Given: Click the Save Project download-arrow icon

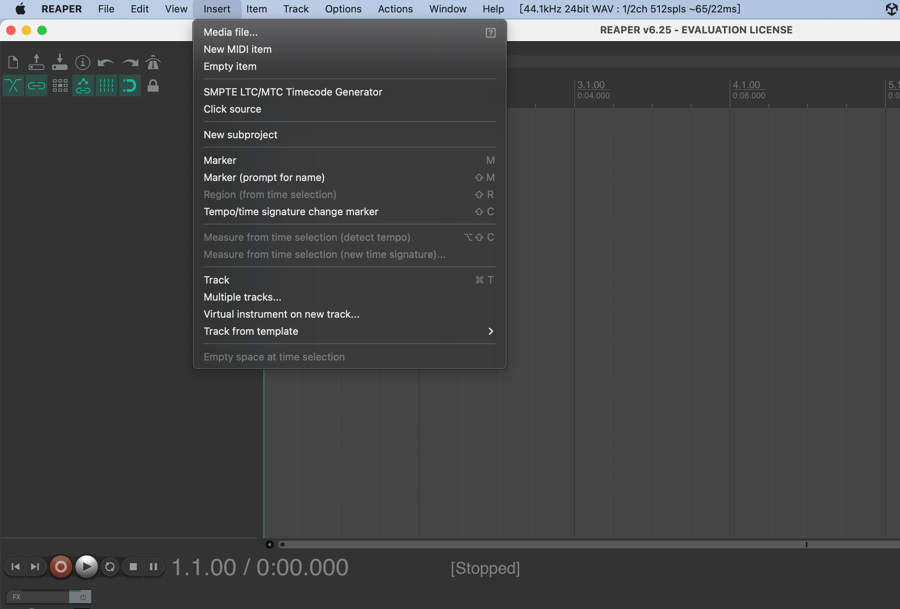Looking at the screenshot, I should [60, 63].
